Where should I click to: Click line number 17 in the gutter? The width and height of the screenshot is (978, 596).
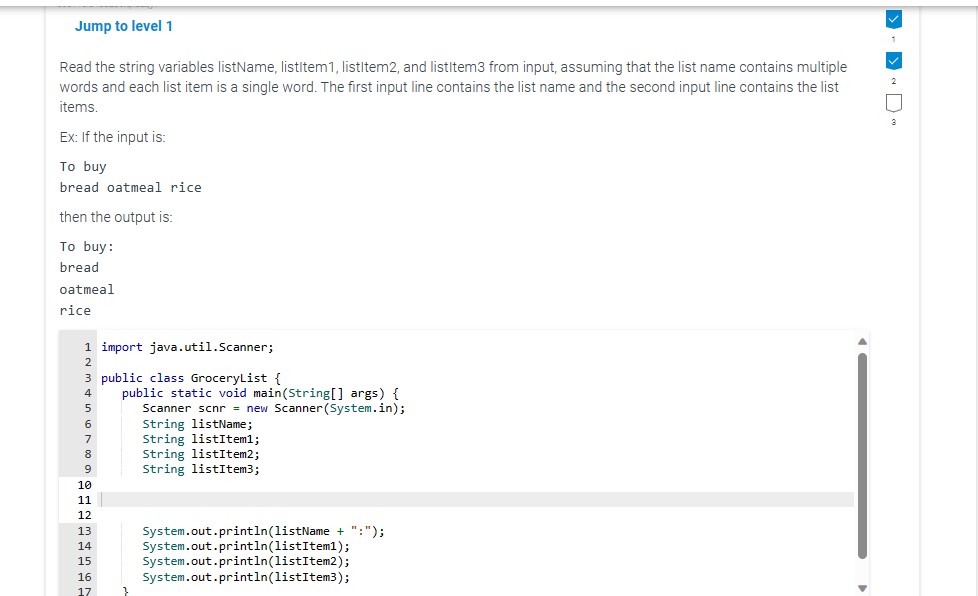[x=86, y=591]
